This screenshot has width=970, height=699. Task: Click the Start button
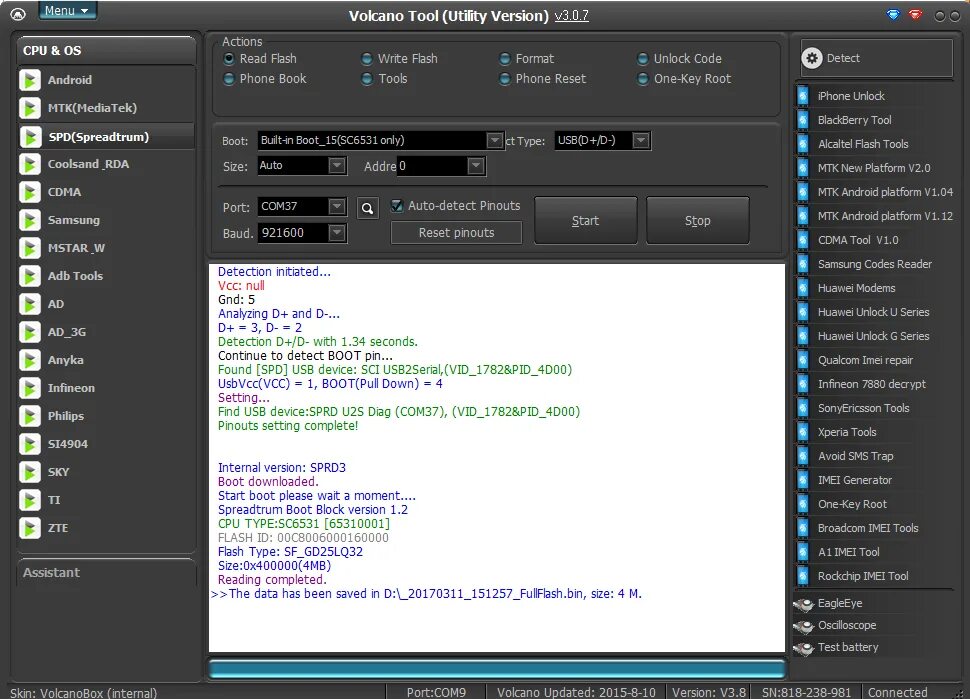(585, 221)
